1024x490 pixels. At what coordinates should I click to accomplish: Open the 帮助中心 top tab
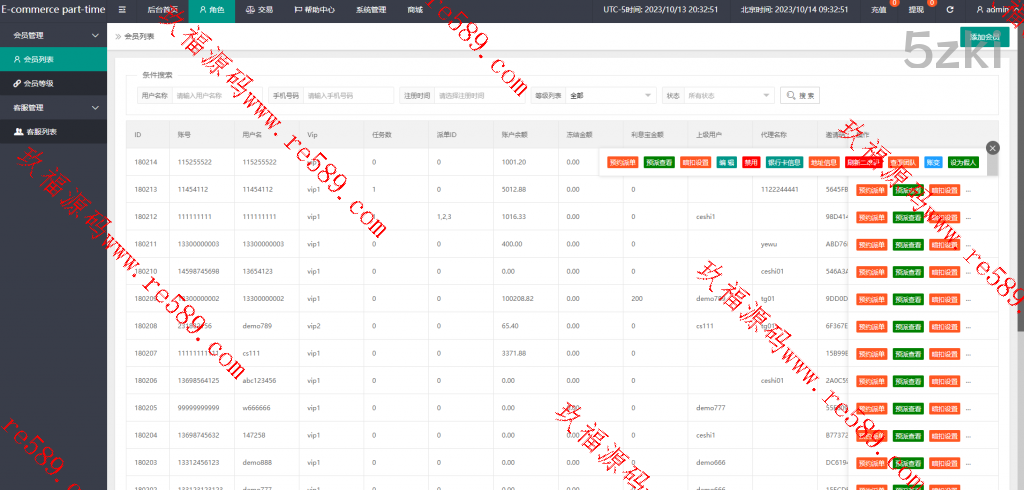[x=314, y=9]
